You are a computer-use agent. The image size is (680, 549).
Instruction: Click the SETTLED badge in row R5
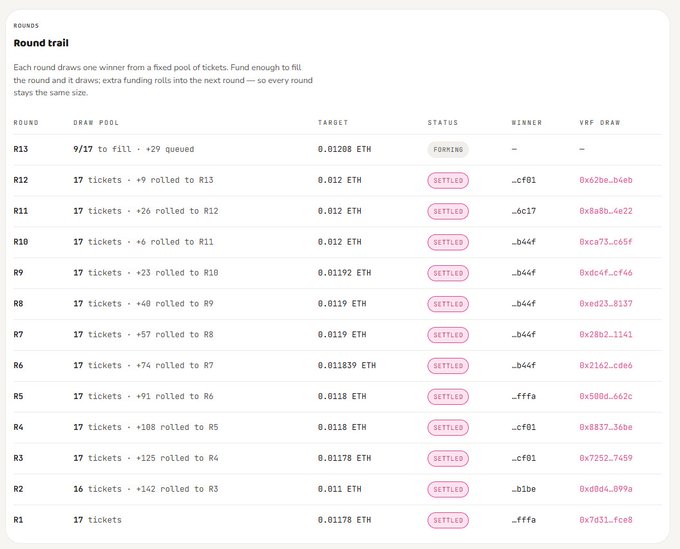coord(448,397)
